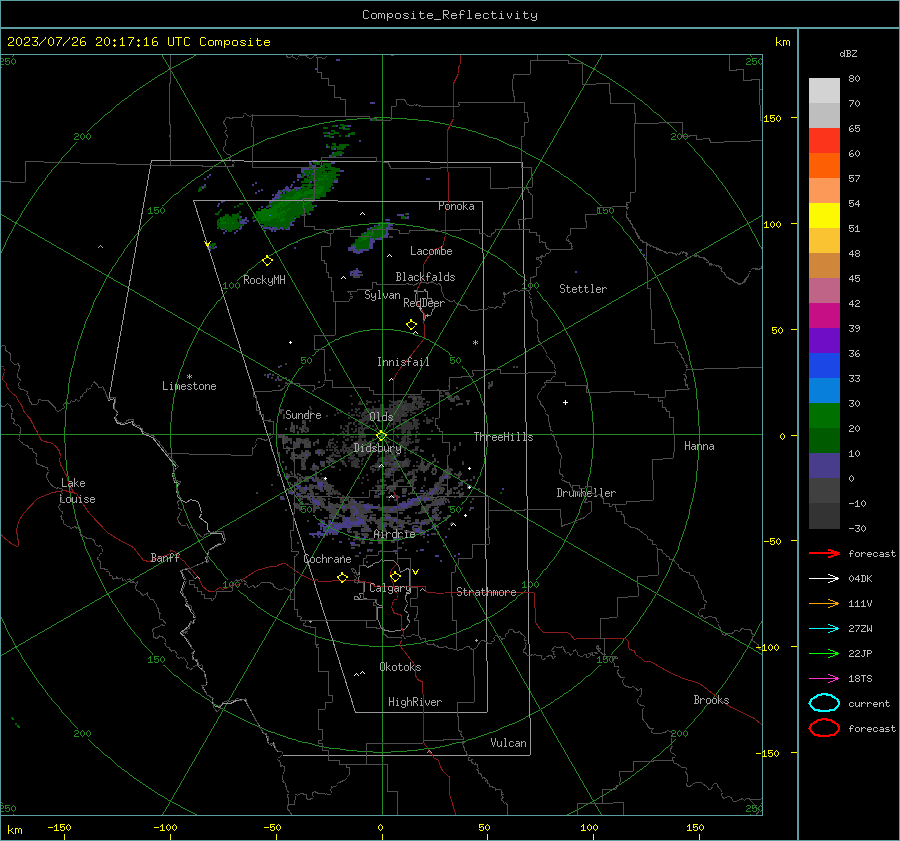Click the yellow diamond marker below RedDeer

[x=411, y=325]
